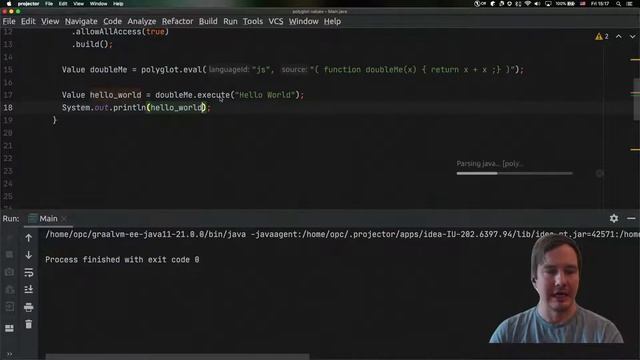Open the Analyze menu

tap(142, 21)
